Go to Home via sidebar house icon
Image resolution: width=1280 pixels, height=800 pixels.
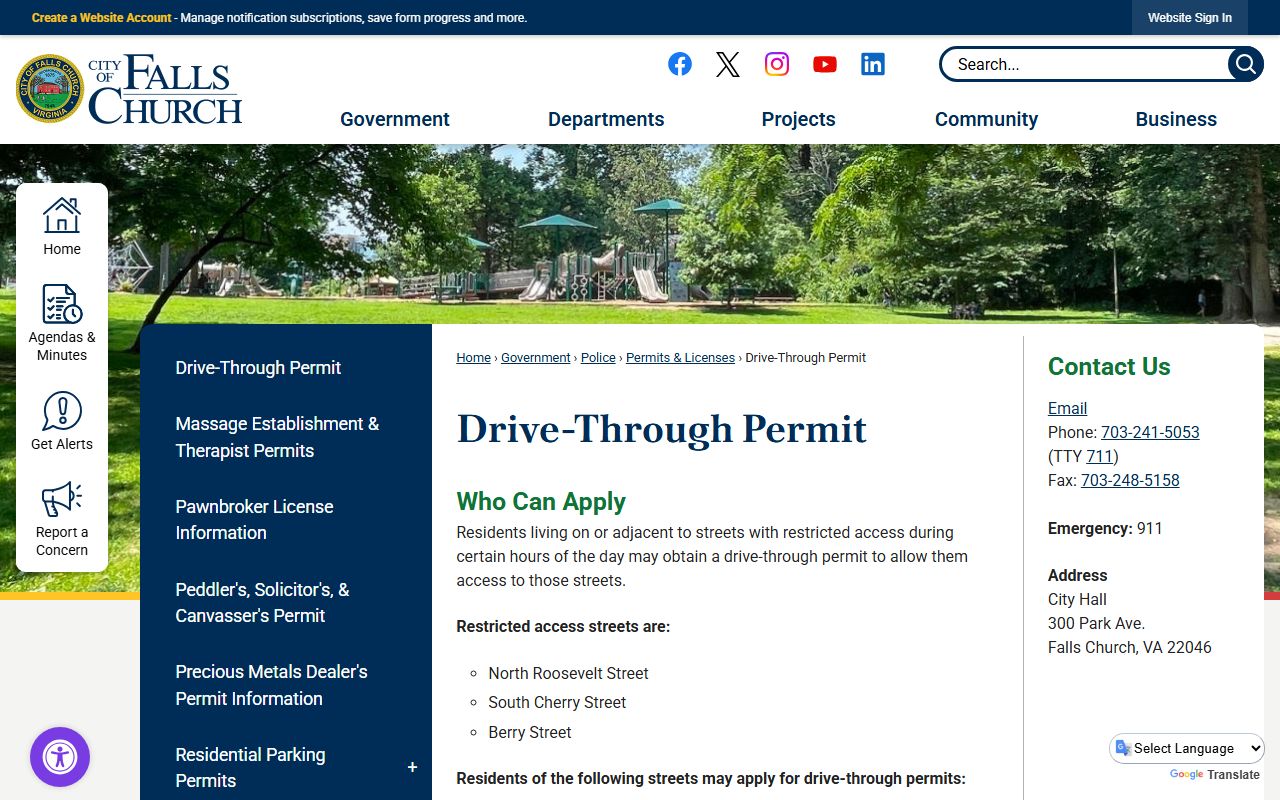click(x=62, y=226)
